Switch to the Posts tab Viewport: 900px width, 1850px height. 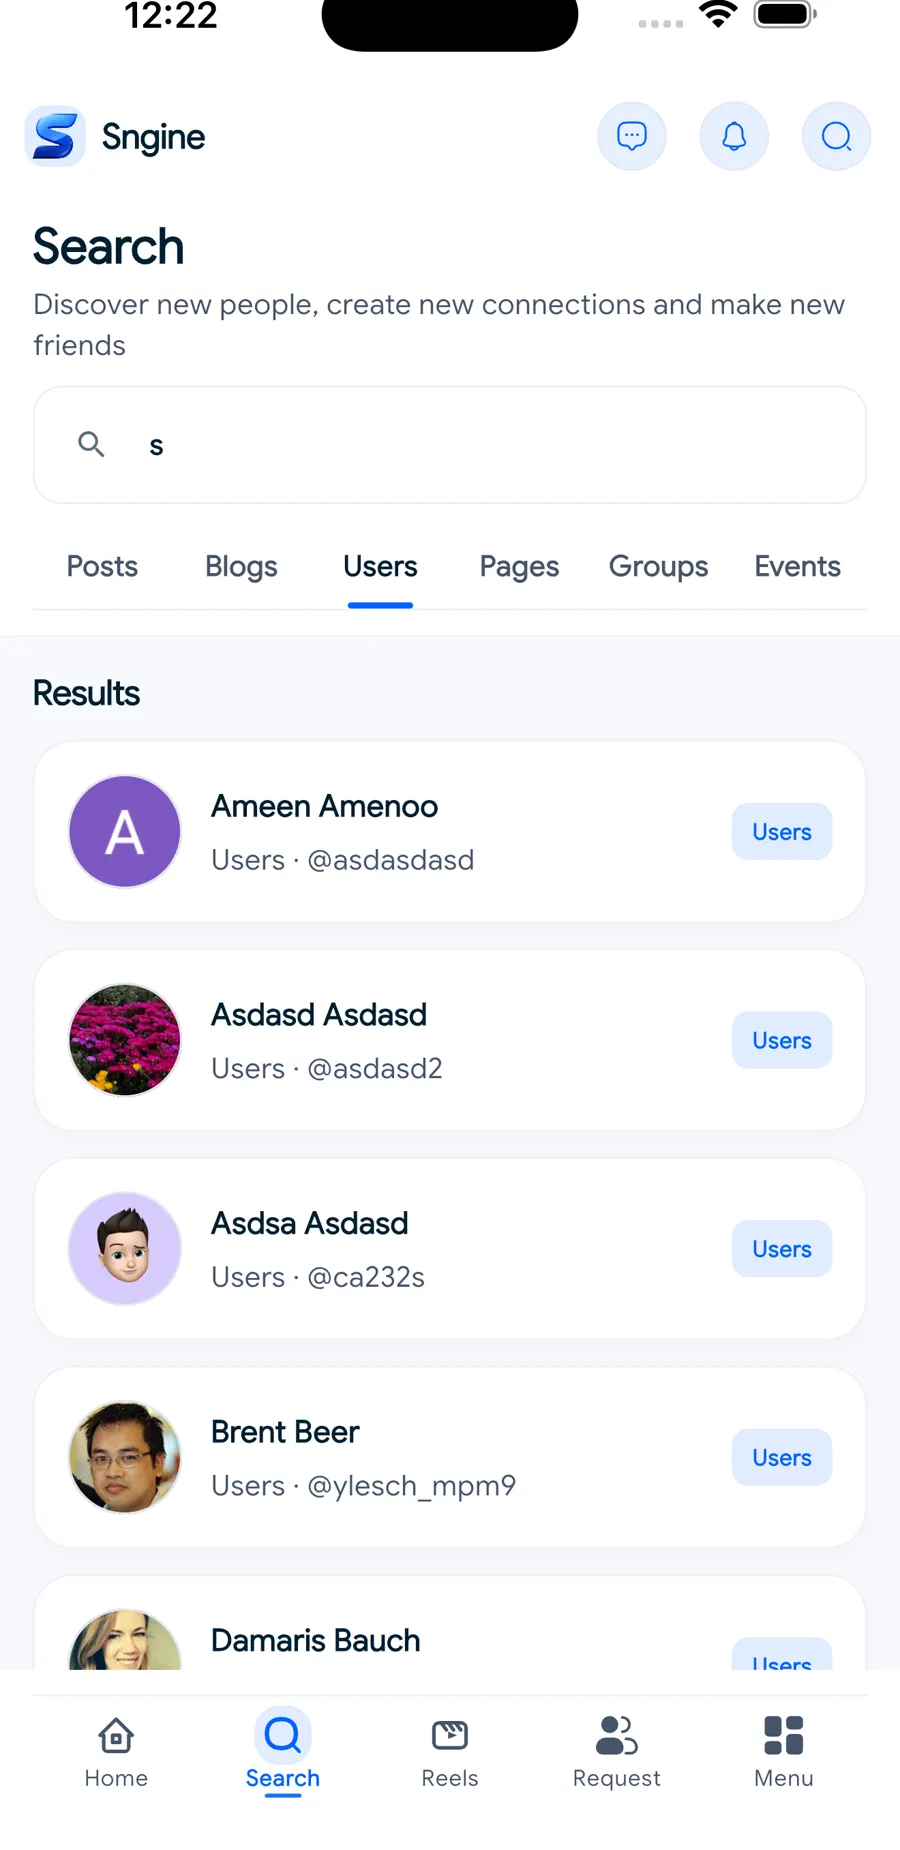(x=102, y=567)
